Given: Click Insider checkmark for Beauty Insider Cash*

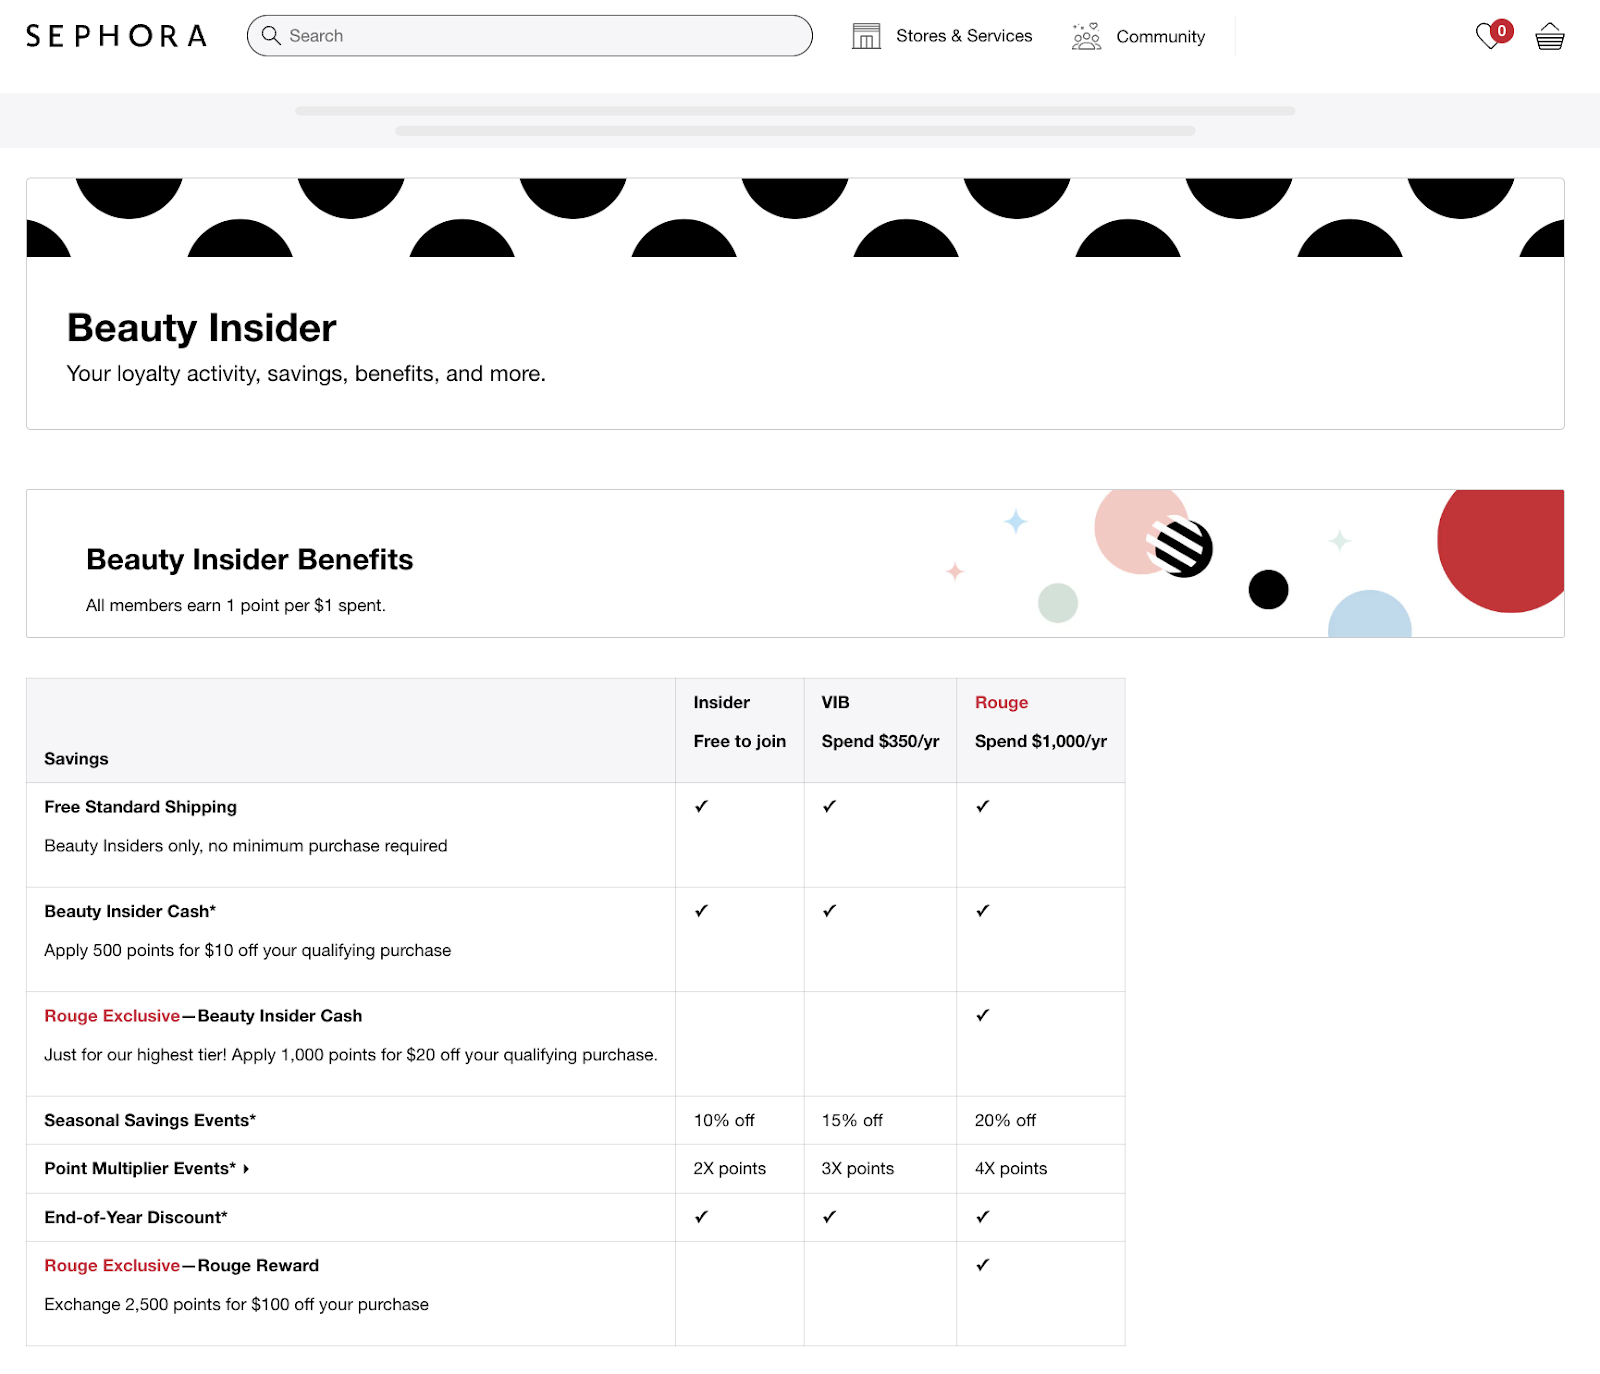Looking at the screenshot, I should (x=701, y=911).
